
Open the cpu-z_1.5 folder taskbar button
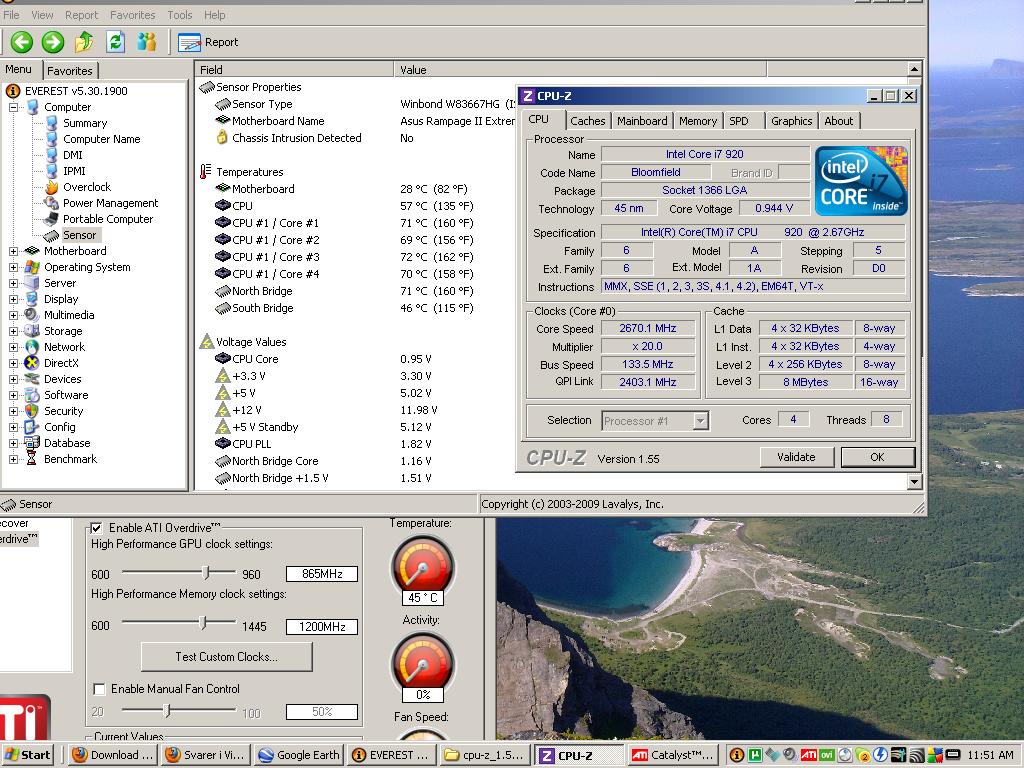(x=487, y=755)
